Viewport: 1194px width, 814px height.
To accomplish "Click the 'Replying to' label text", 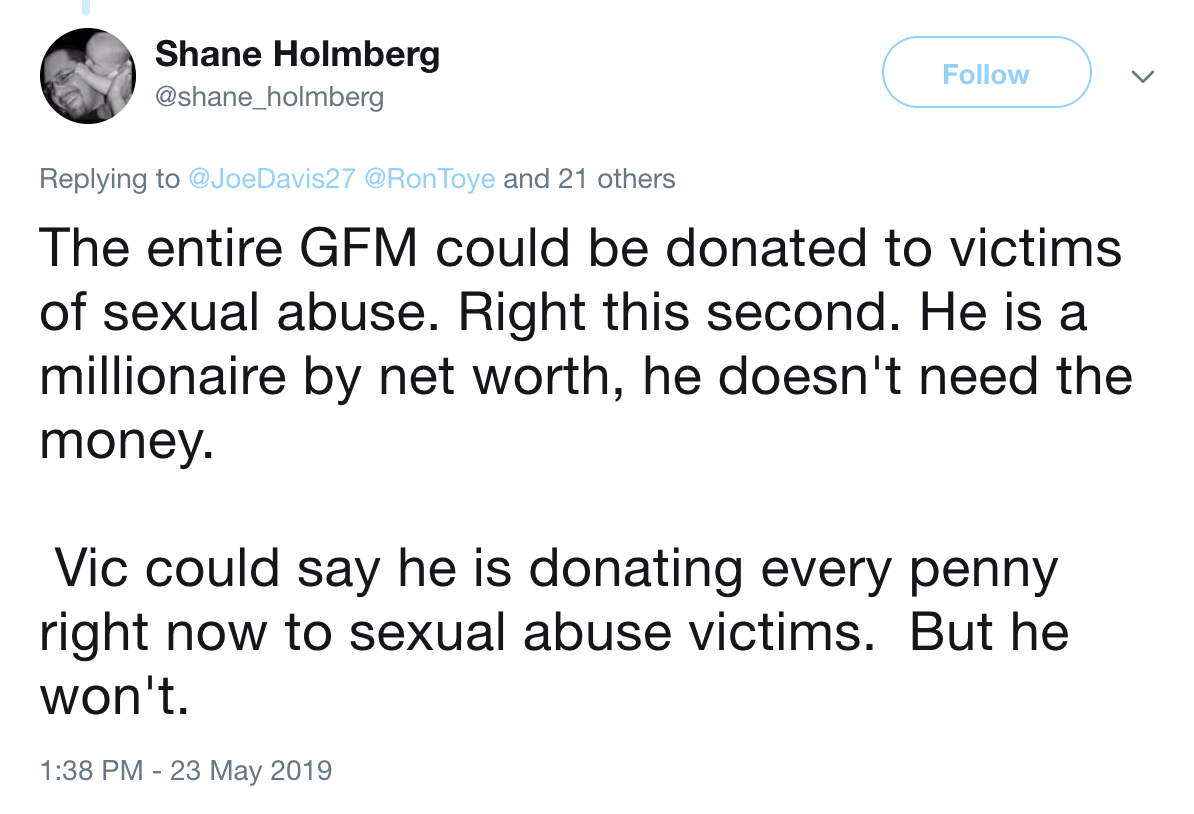I will (110, 178).
